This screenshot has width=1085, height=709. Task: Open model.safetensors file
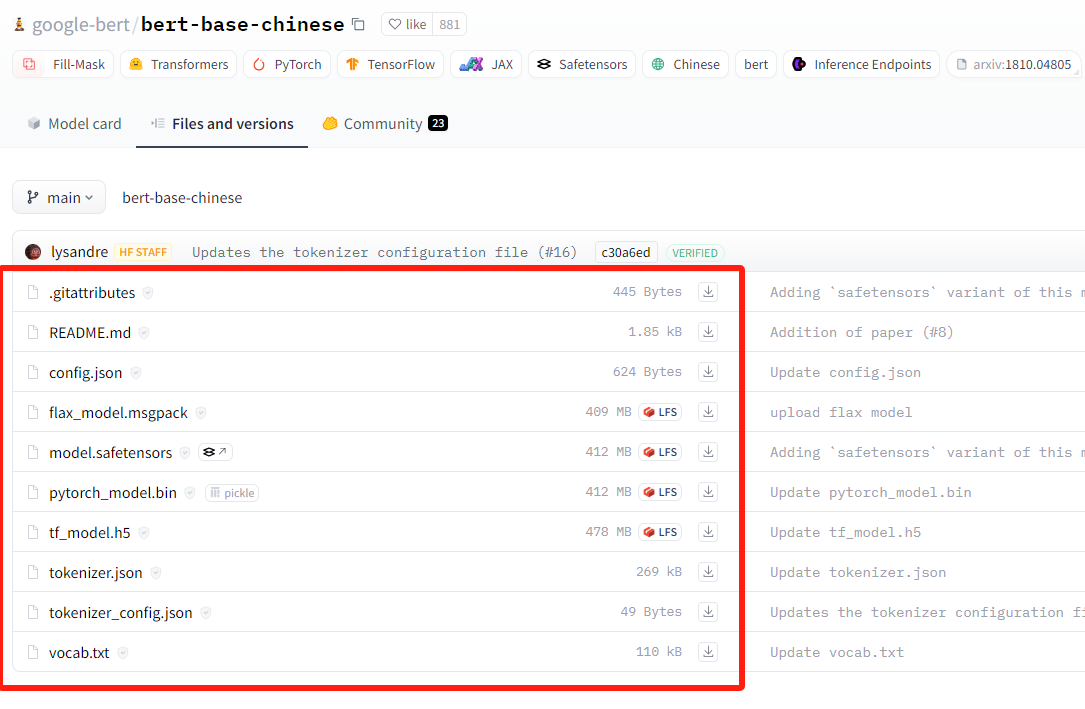click(111, 453)
